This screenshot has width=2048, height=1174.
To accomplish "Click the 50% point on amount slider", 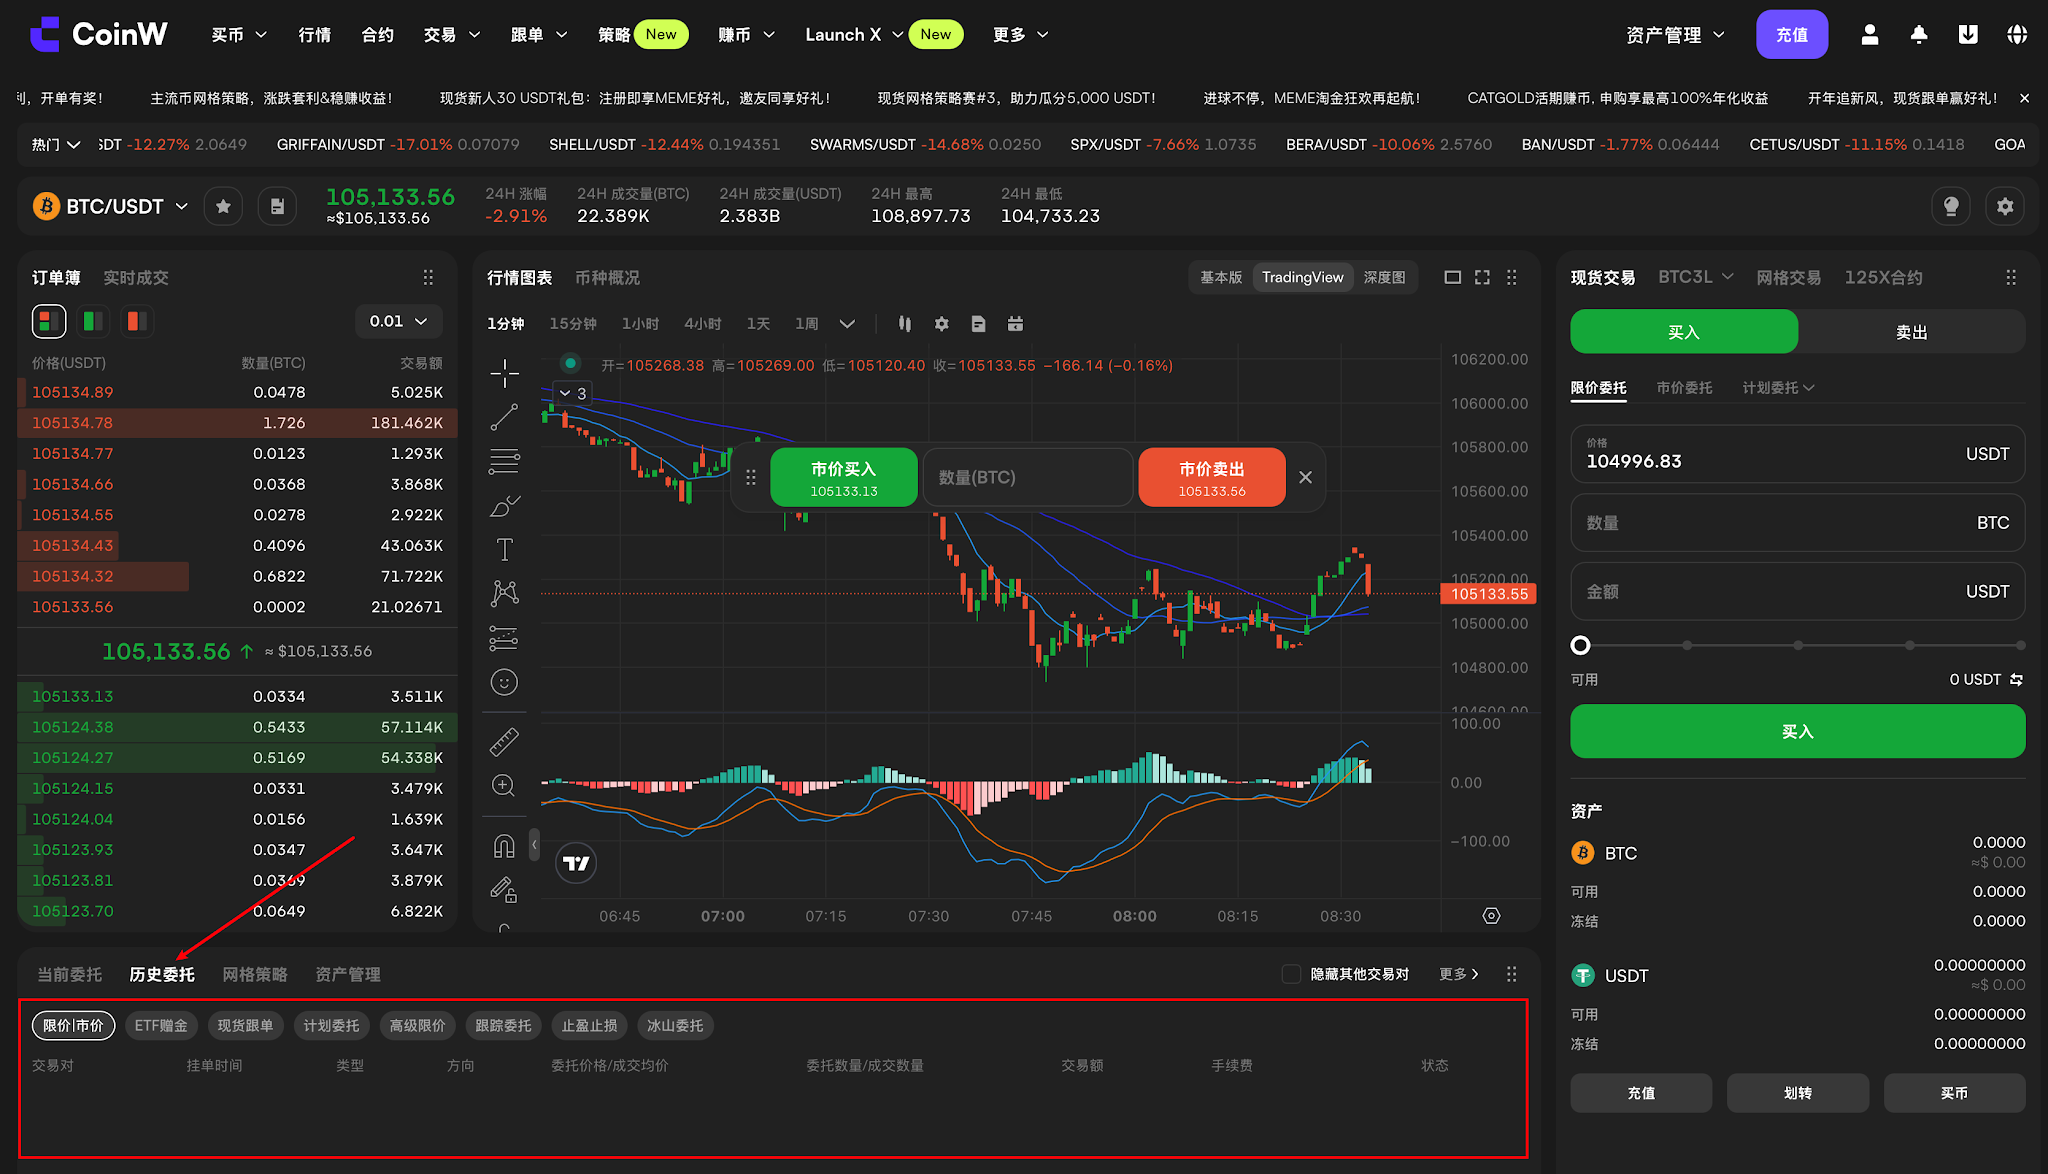I will tap(1798, 645).
